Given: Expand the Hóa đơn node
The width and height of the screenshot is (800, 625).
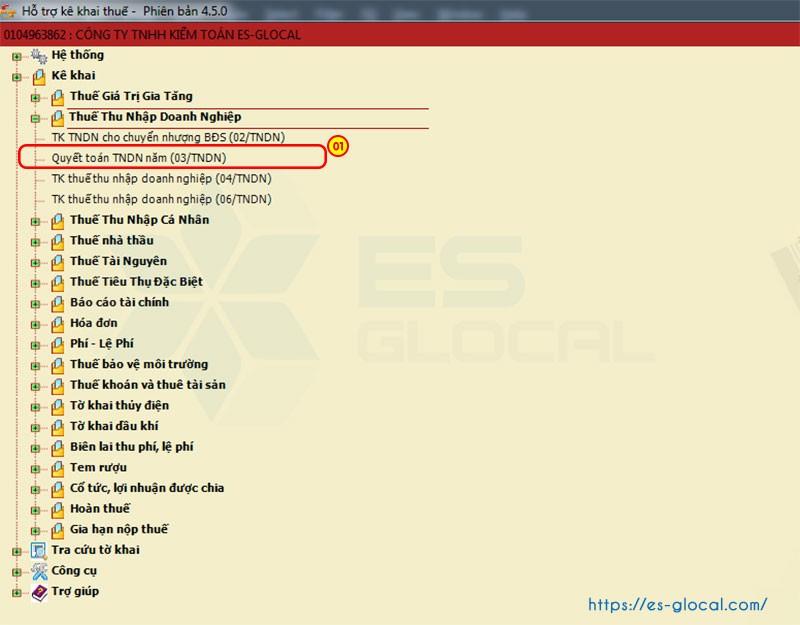Looking at the screenshot, I should point(35,324).
